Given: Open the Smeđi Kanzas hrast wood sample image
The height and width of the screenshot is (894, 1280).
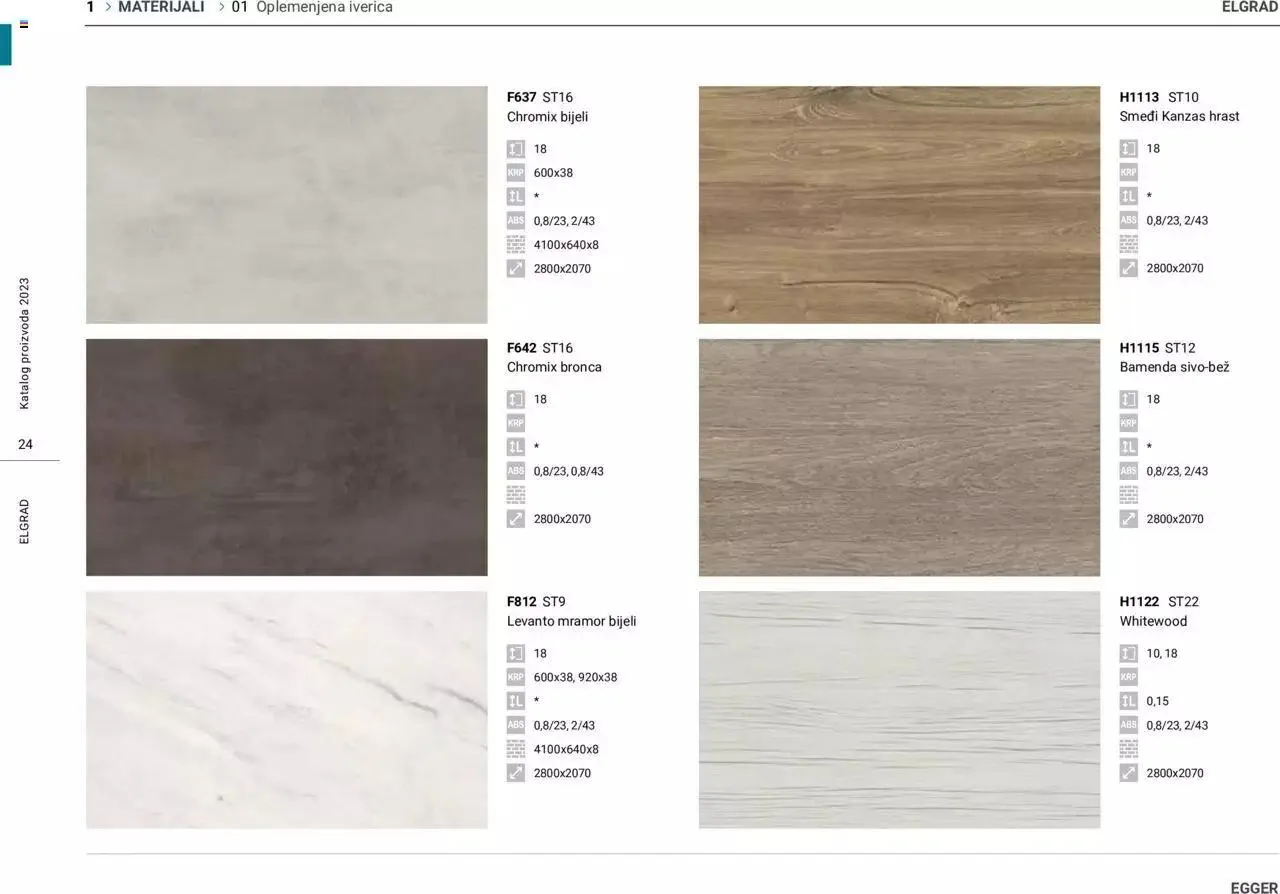Looking at the screenshot, I should tap(899, 204).
